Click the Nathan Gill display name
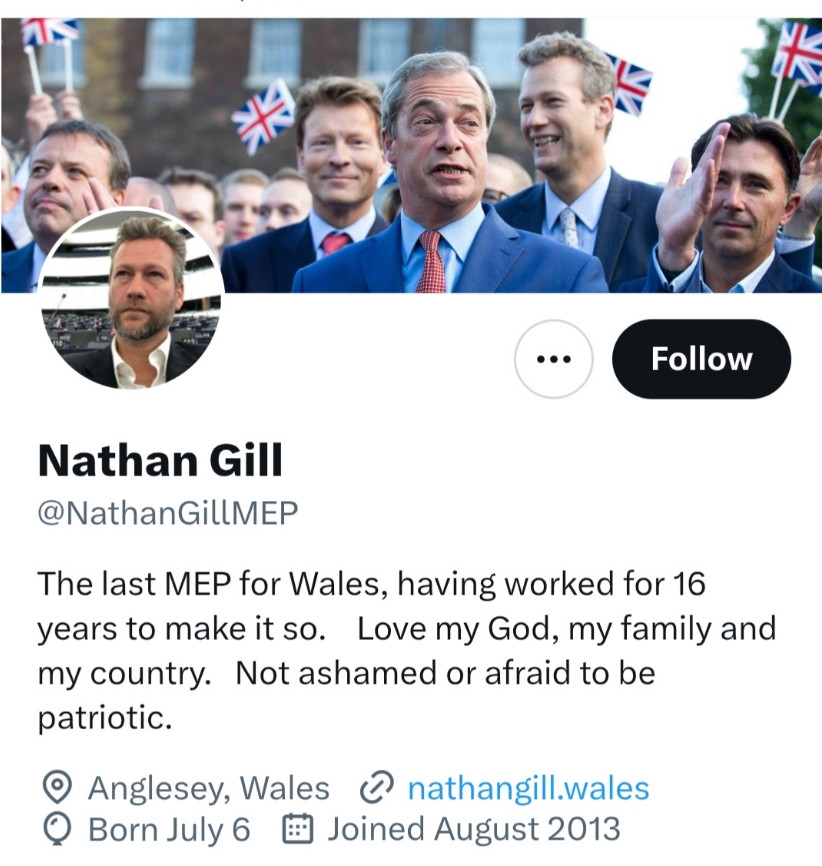Viewport: 822px width, 866px height. click(x=160, y=461)
